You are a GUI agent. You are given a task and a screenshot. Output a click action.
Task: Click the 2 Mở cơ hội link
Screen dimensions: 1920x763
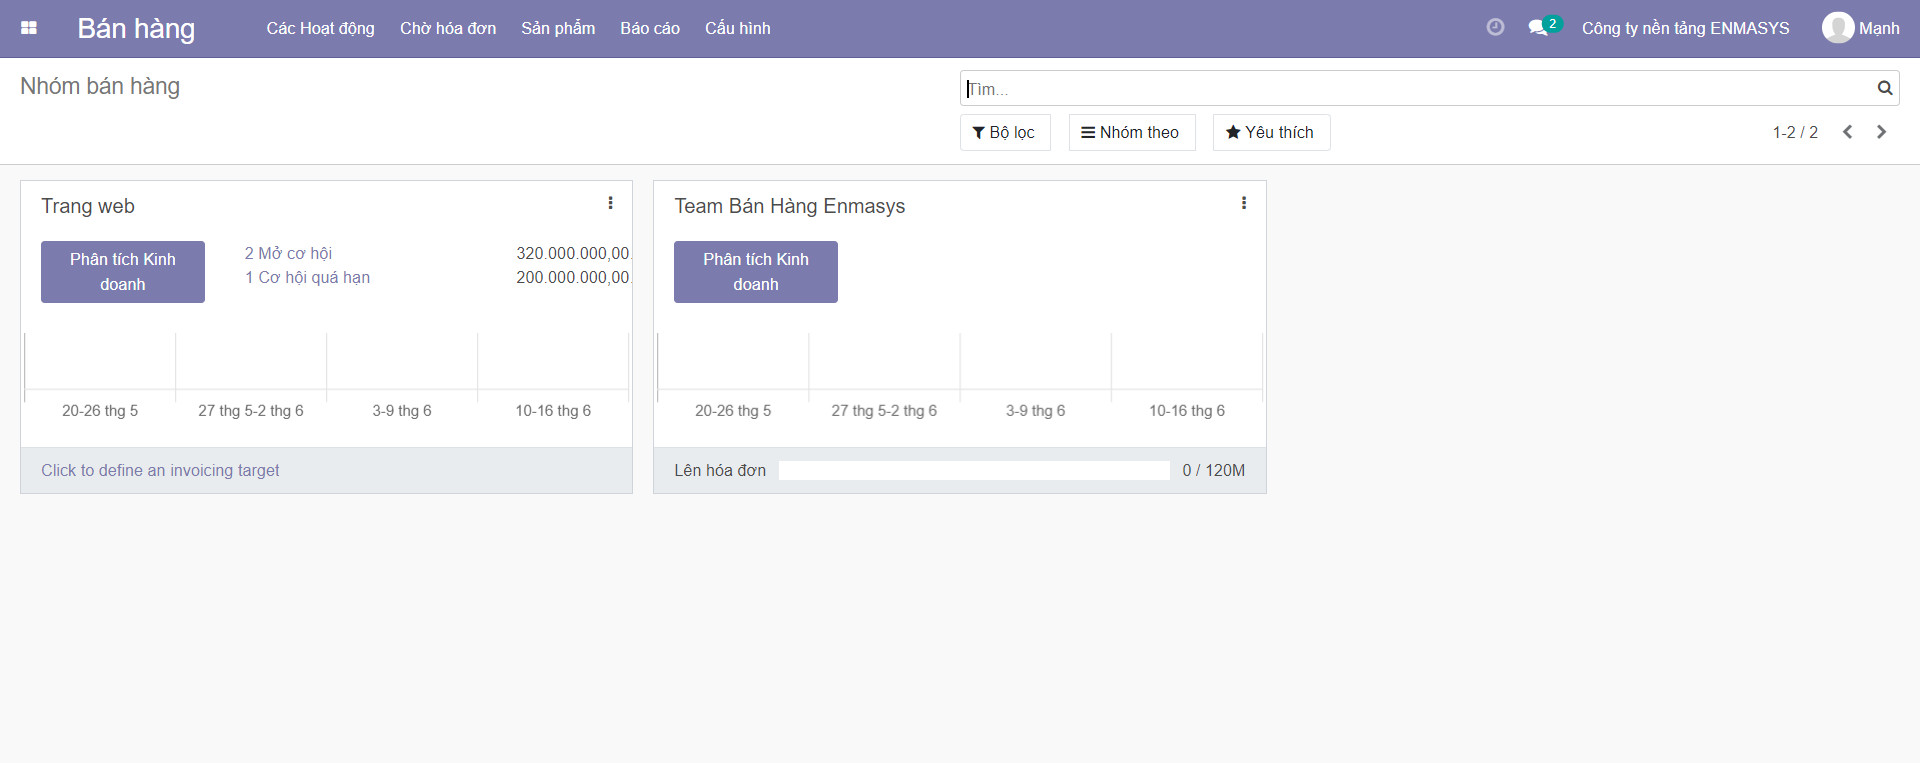point(288,253)
